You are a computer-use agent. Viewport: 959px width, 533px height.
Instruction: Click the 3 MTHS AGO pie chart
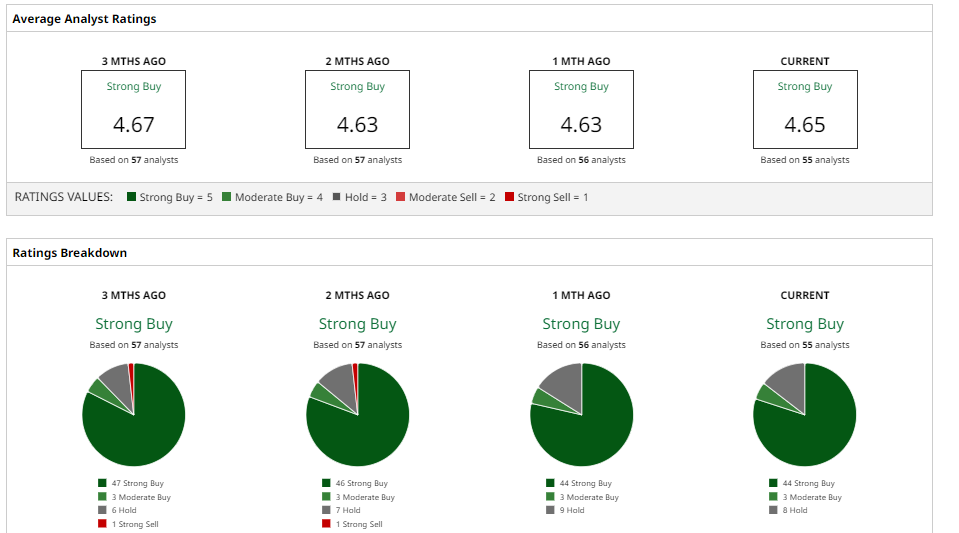[x=133, y=414]
